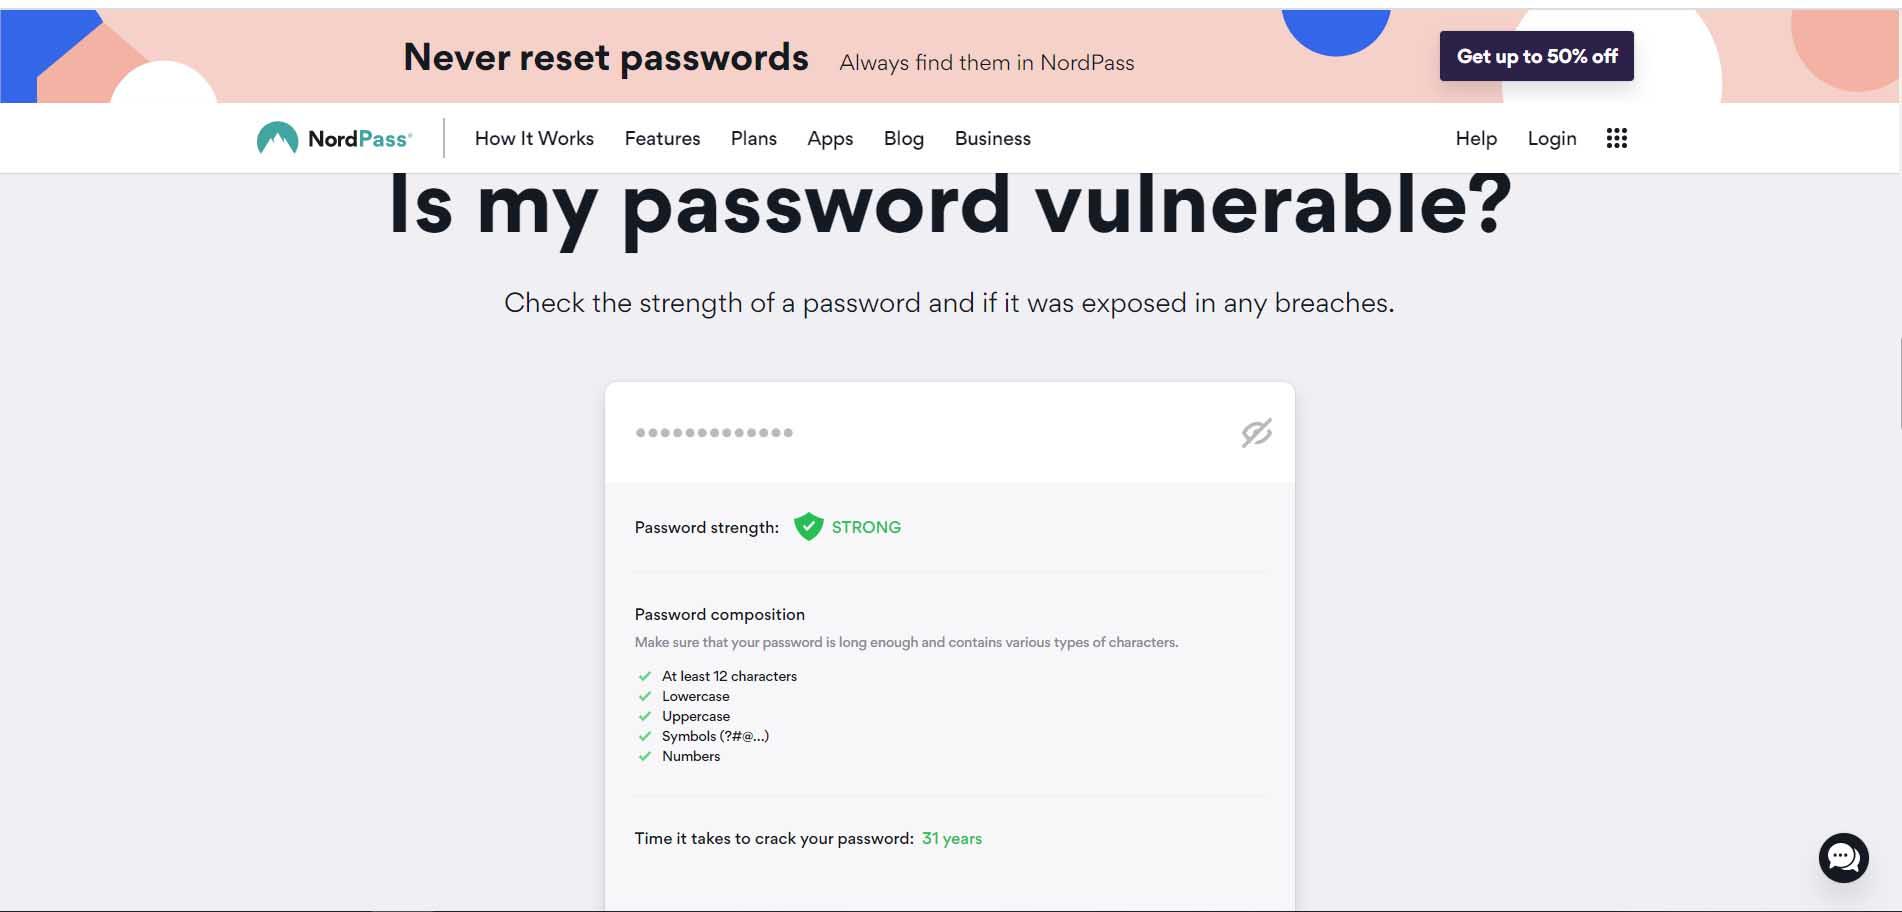
Task: Open the apps grid menu icon
Action: click(x=1616, y=138)
